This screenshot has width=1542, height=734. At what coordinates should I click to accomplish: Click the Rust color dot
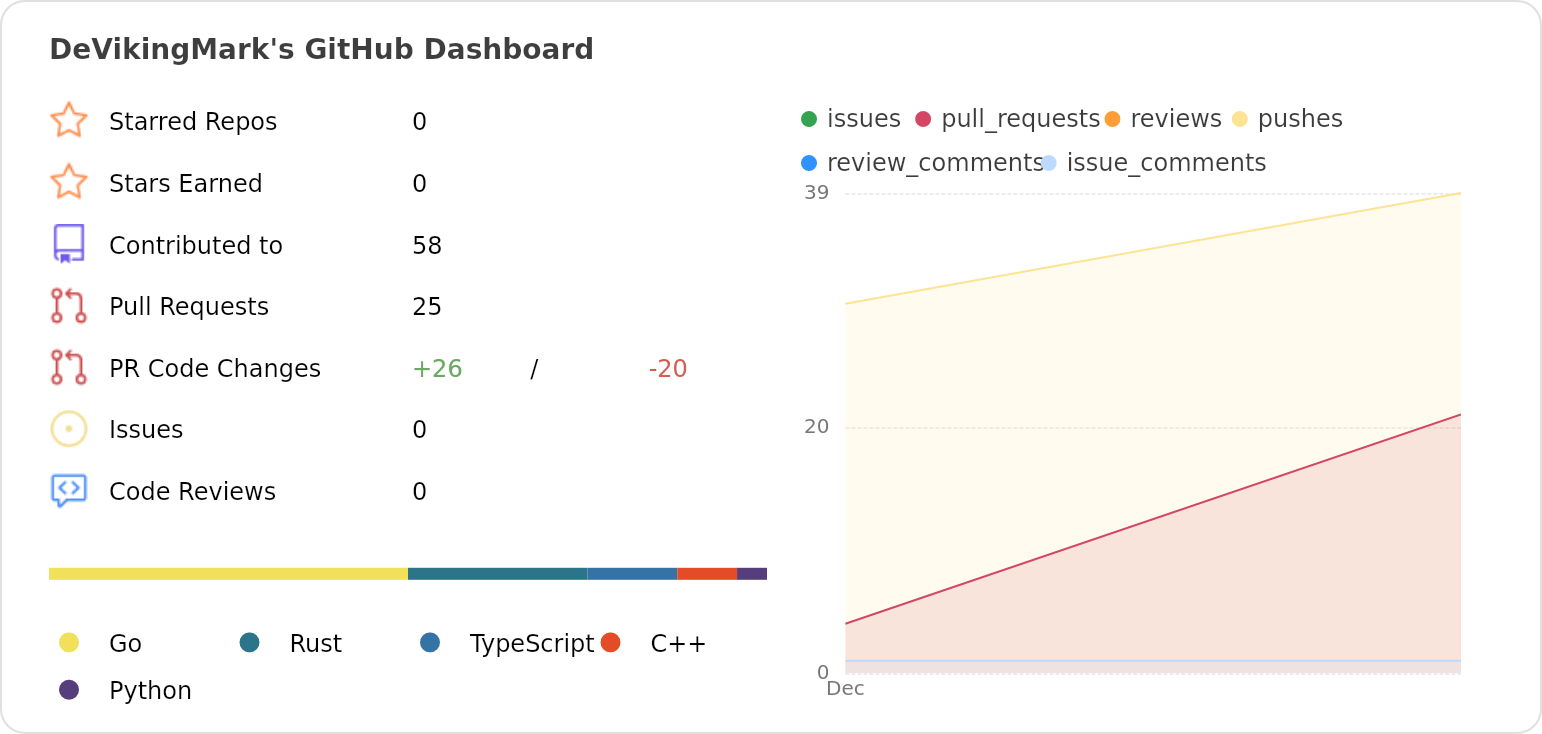point(250,642)
